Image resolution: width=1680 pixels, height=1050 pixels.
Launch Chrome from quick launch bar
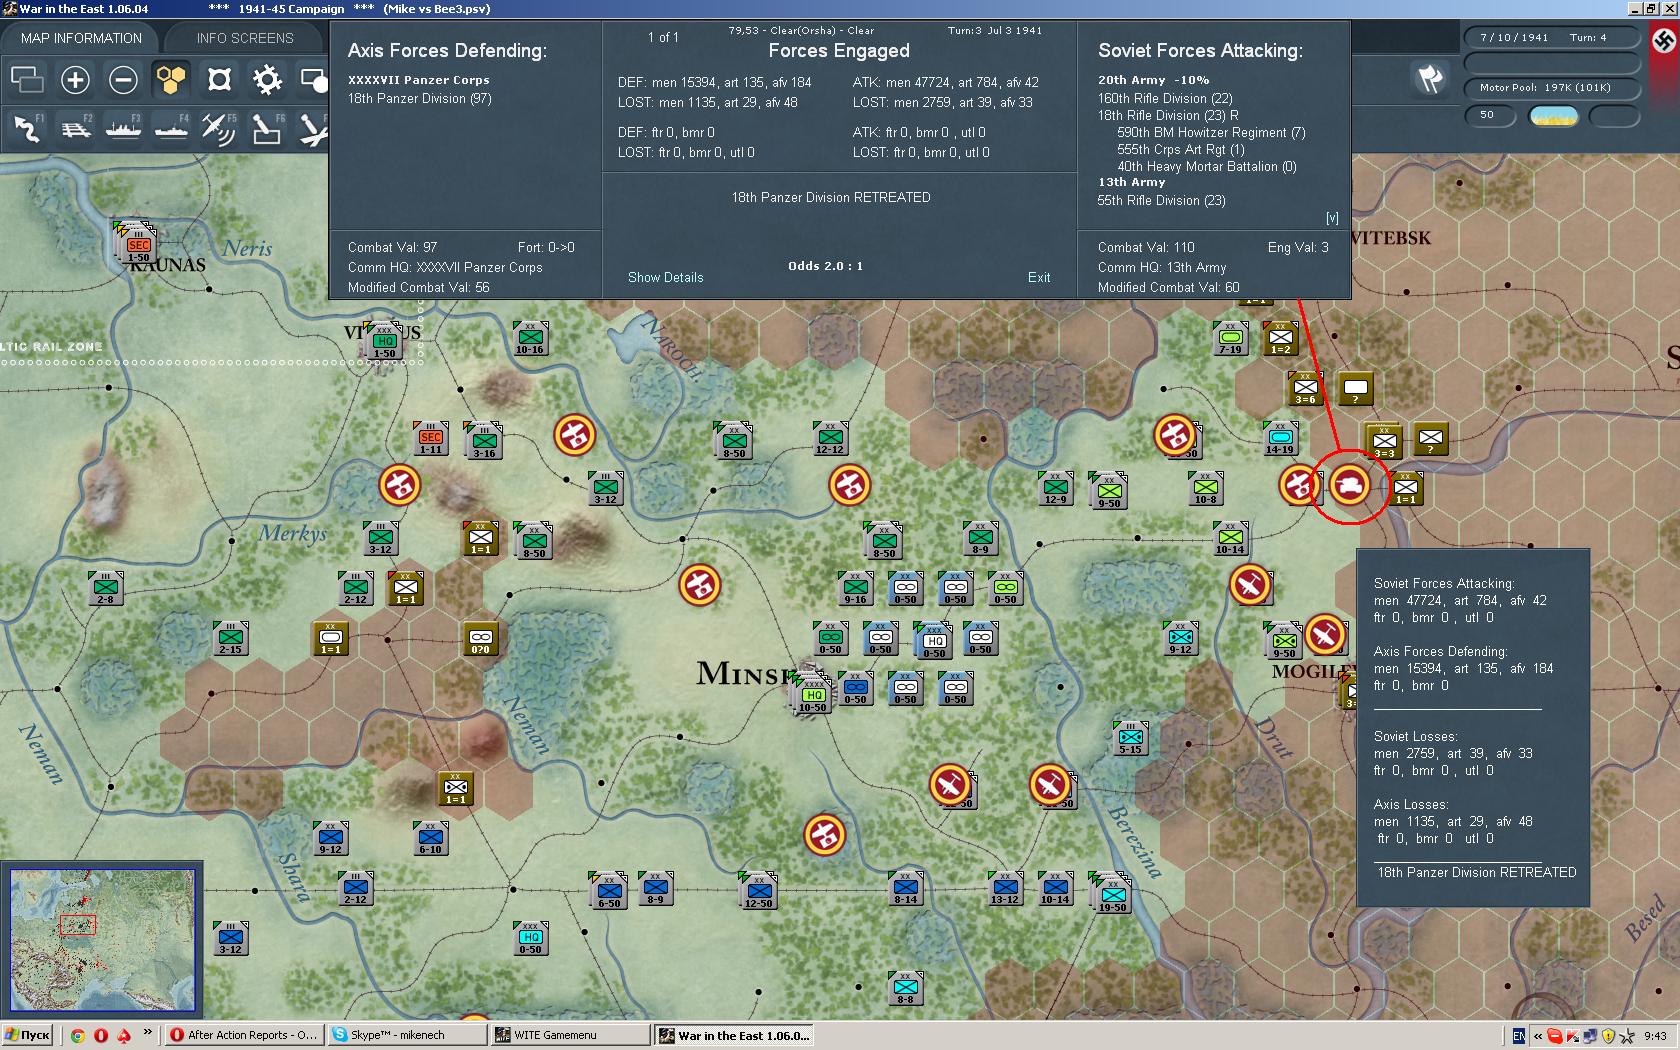(x=78, y=1035)
